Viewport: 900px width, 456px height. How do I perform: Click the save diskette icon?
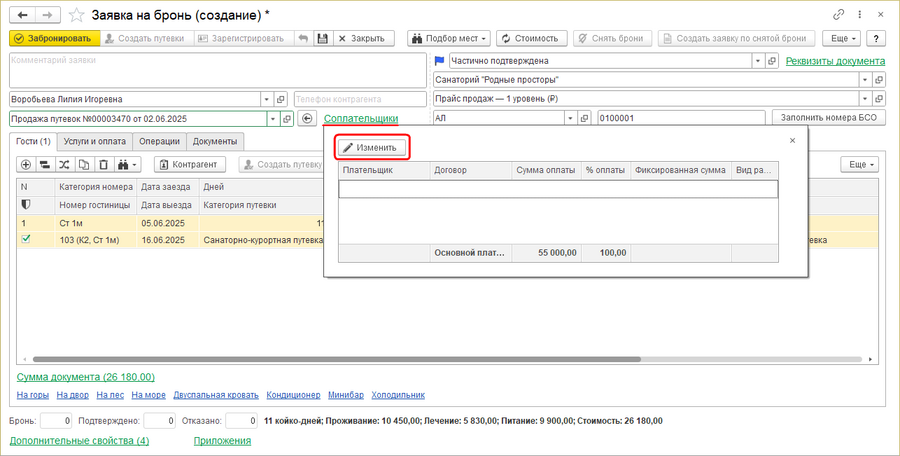(x=322, y=38)
